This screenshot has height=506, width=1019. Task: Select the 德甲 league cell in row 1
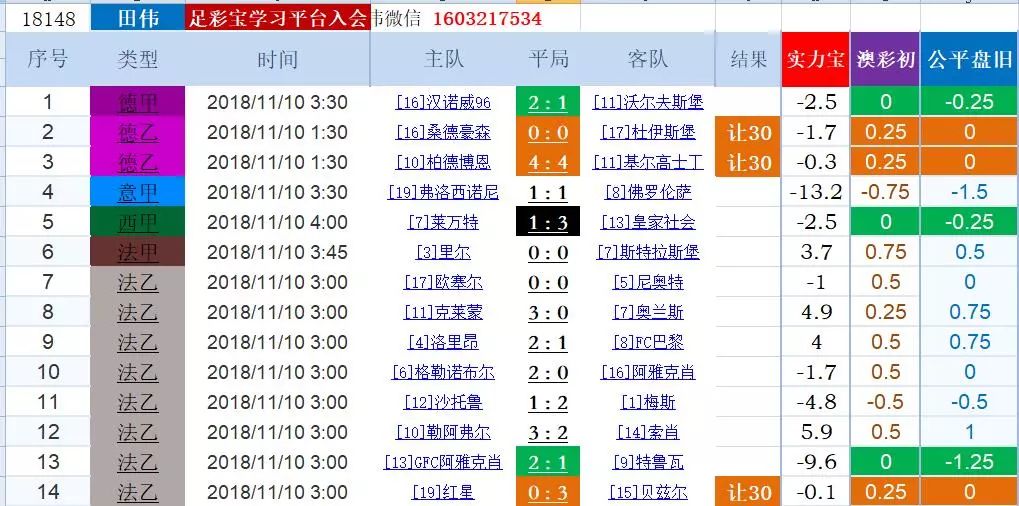pos(137,102)
